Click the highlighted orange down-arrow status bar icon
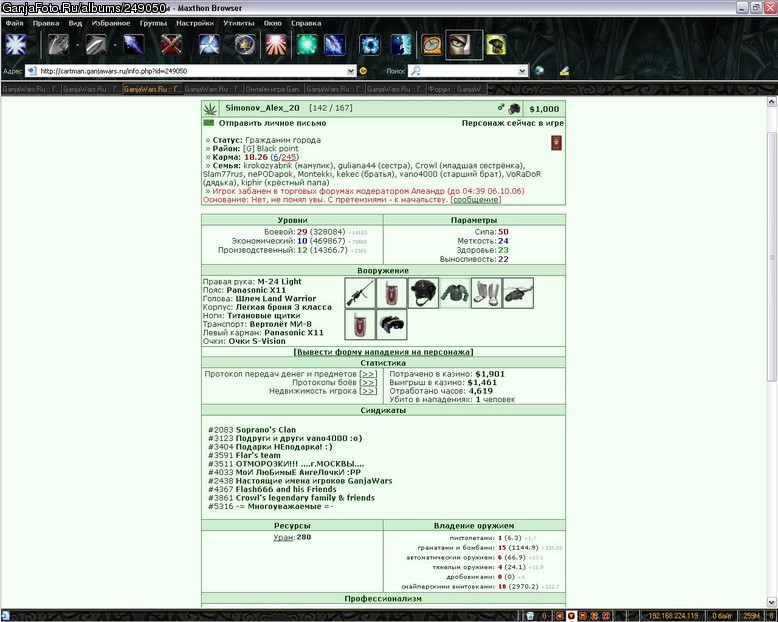Viewport: 778px width, 622px height. click(x=571, y=616)
